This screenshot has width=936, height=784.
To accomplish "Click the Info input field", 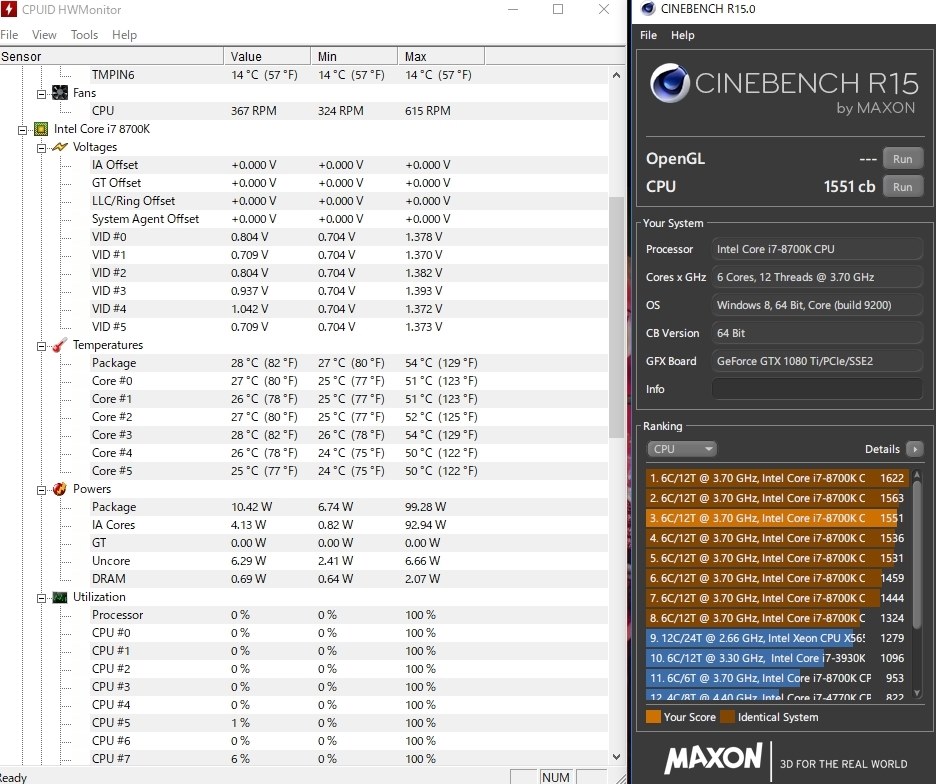I will pyautogui.click(x=817, y=389).
